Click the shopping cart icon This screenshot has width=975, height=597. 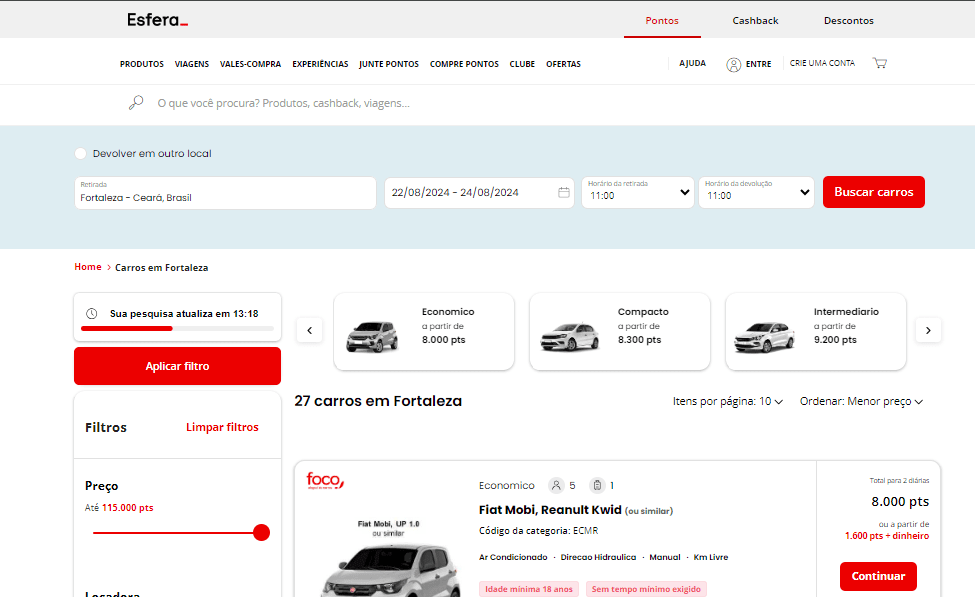[880, 63]
